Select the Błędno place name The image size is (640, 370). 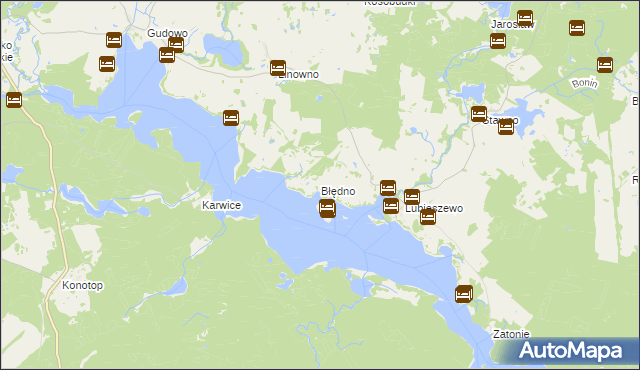[338, 191]
